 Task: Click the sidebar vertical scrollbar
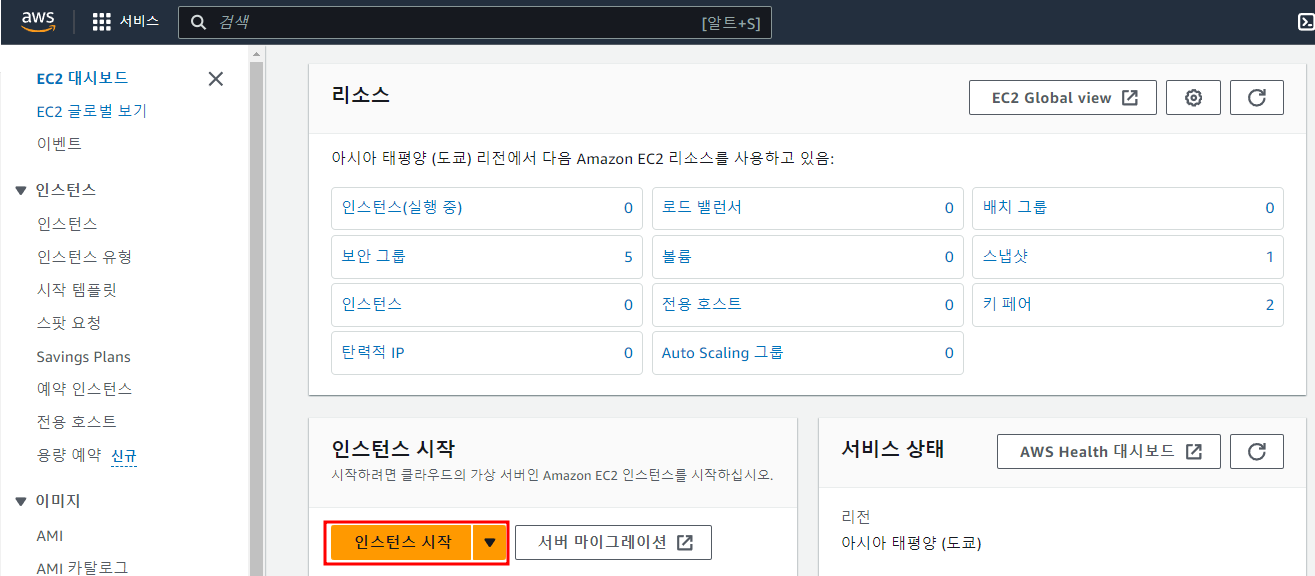point(257,318)
